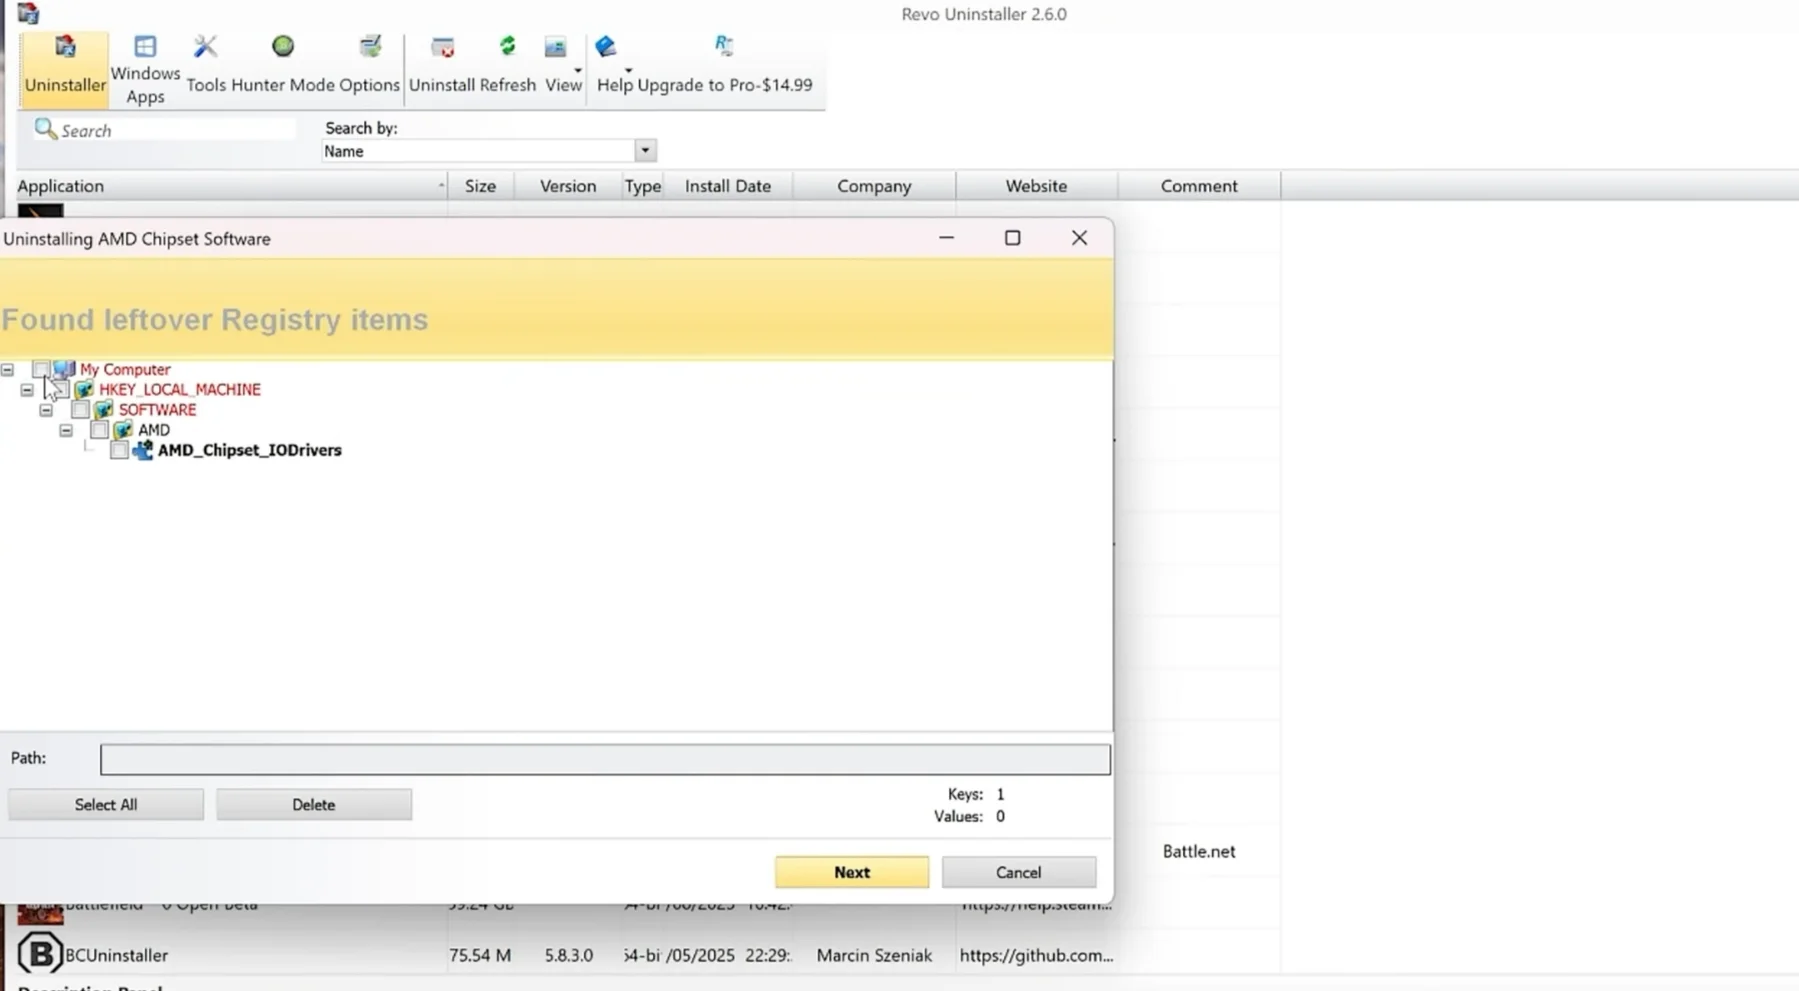Click the Select All button
Screen dimensions: 1799x991
click(x=106, y=804)
